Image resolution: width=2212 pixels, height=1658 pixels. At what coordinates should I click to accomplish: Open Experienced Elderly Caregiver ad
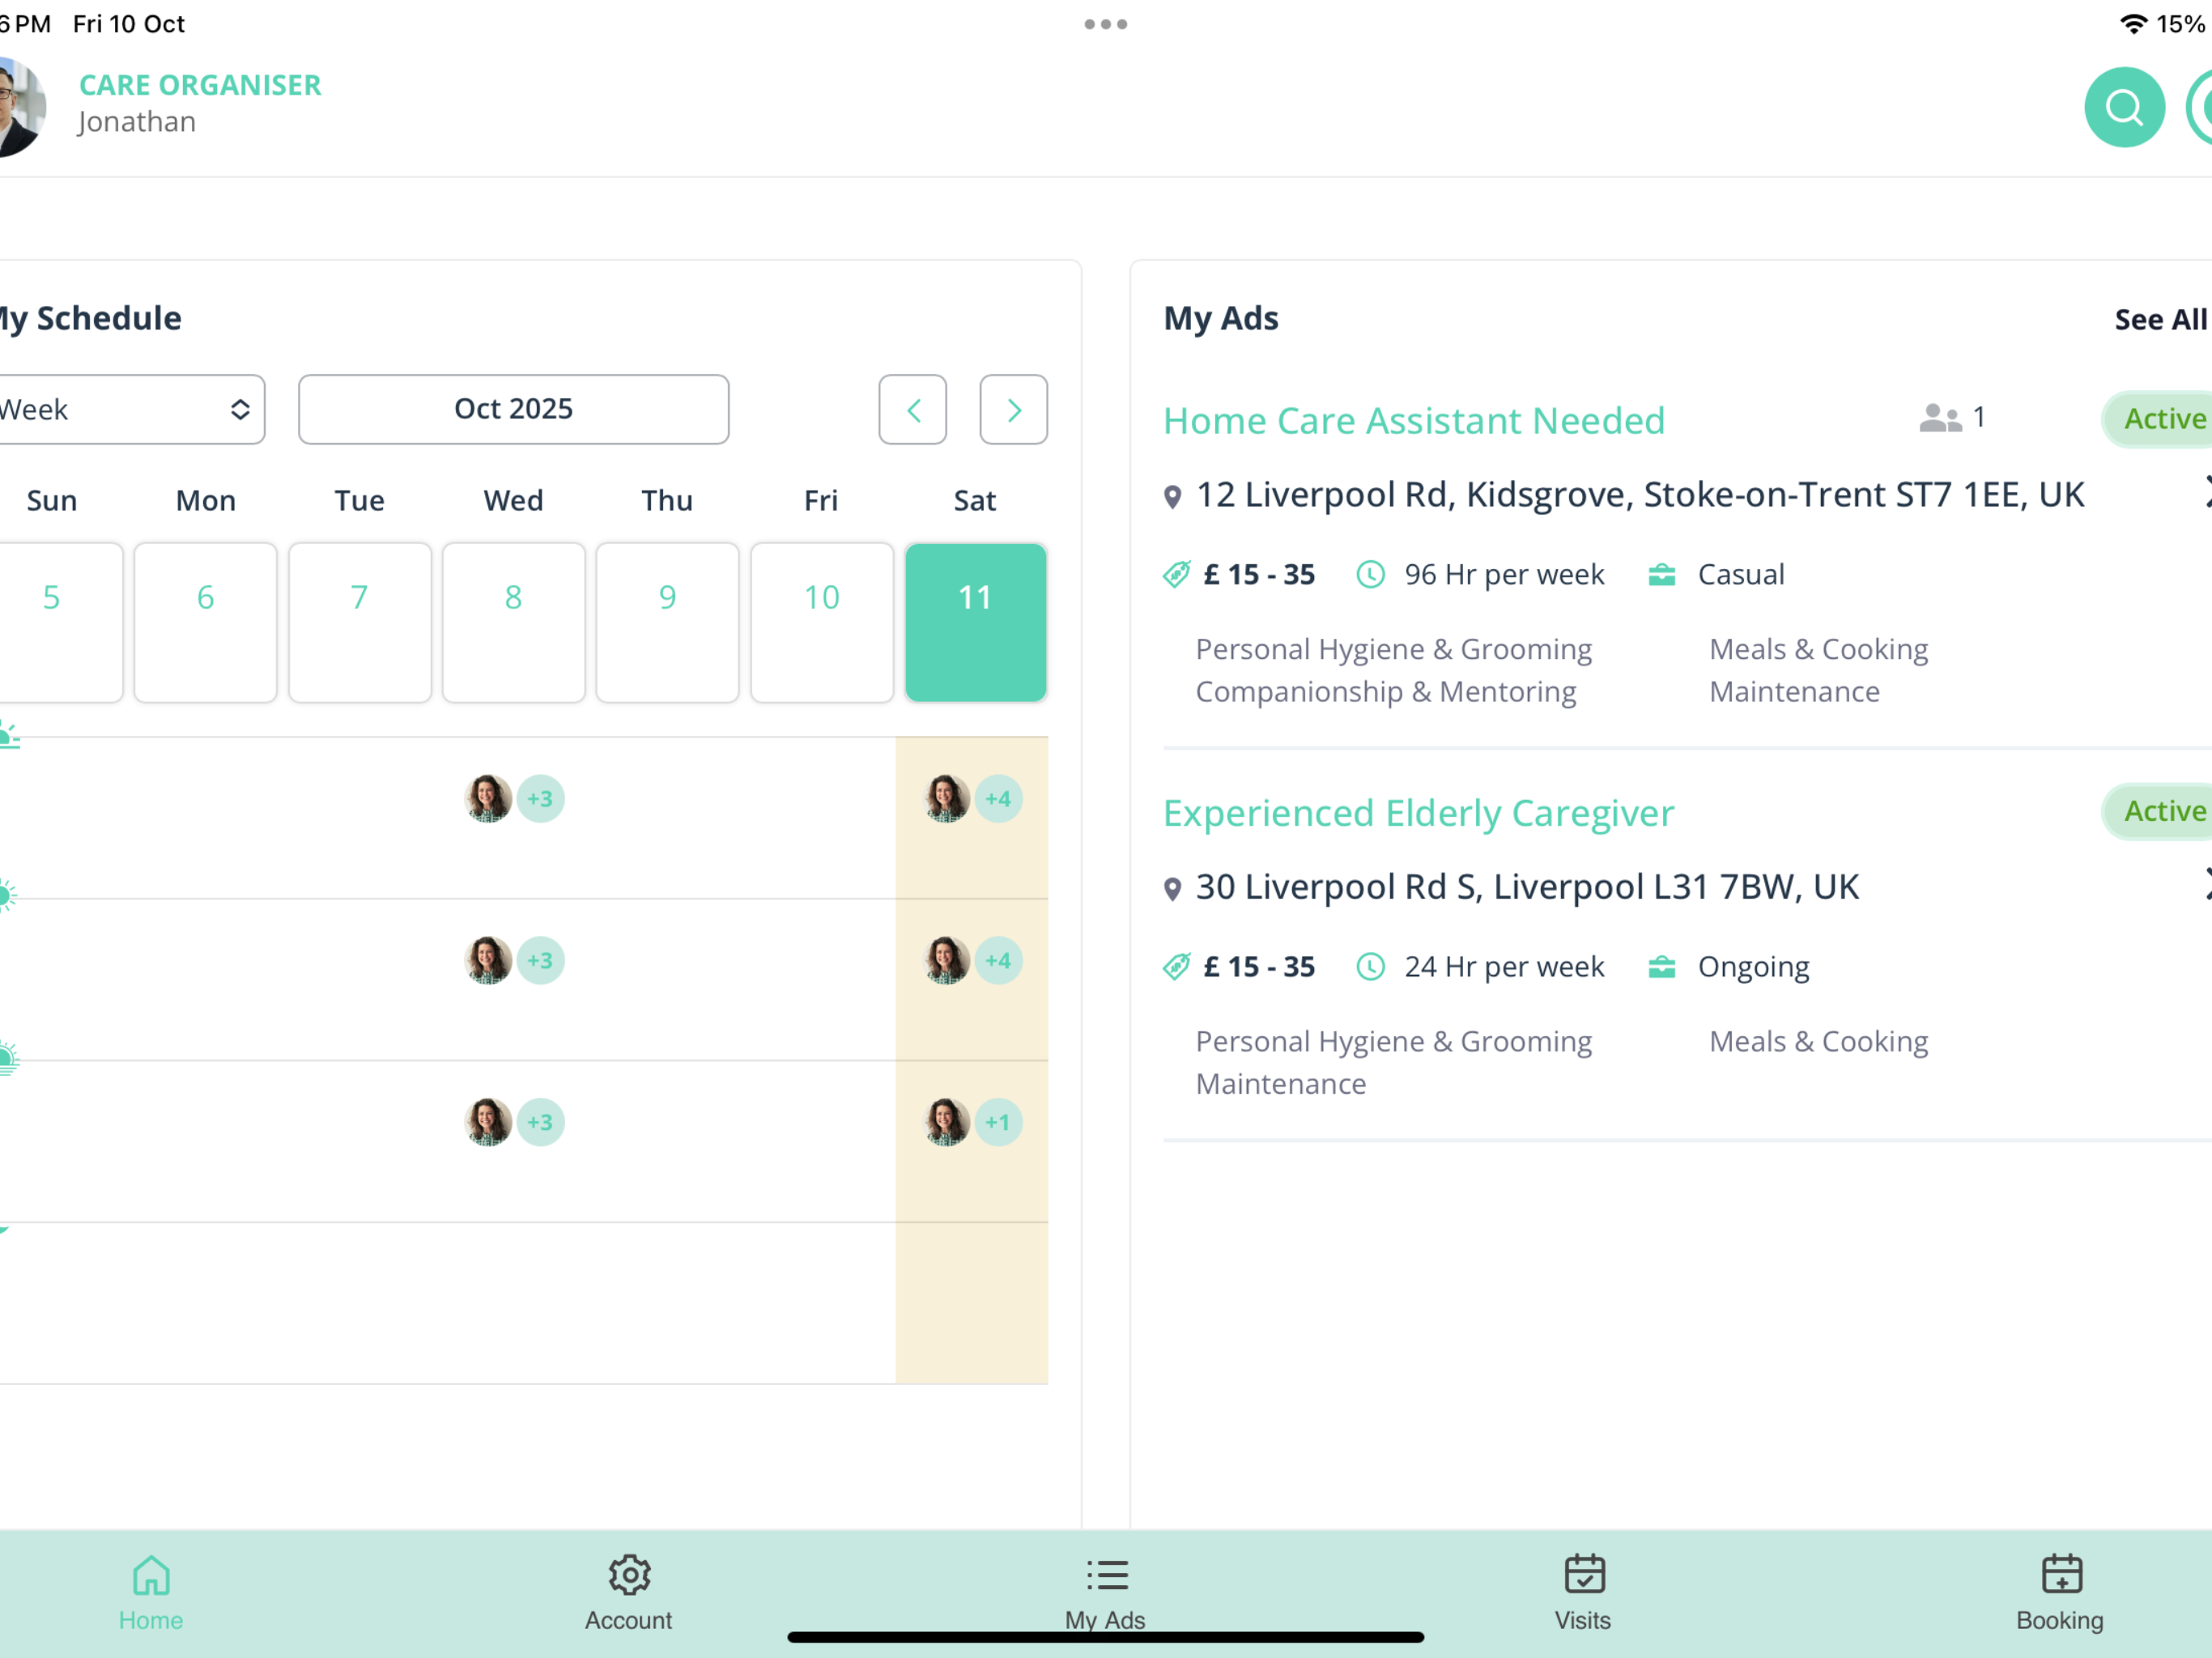point(1418,813)
